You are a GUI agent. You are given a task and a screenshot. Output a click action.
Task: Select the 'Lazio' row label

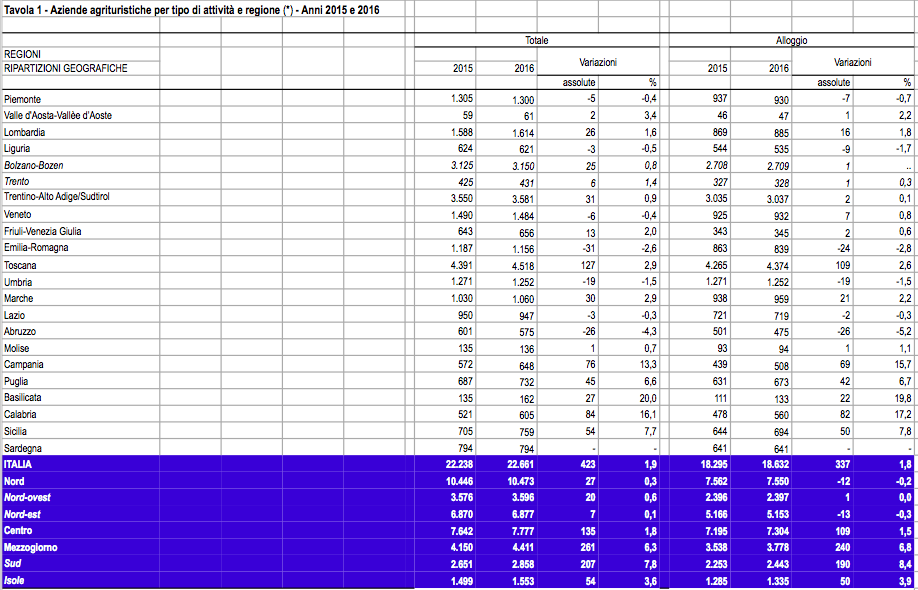coord(14,315)
